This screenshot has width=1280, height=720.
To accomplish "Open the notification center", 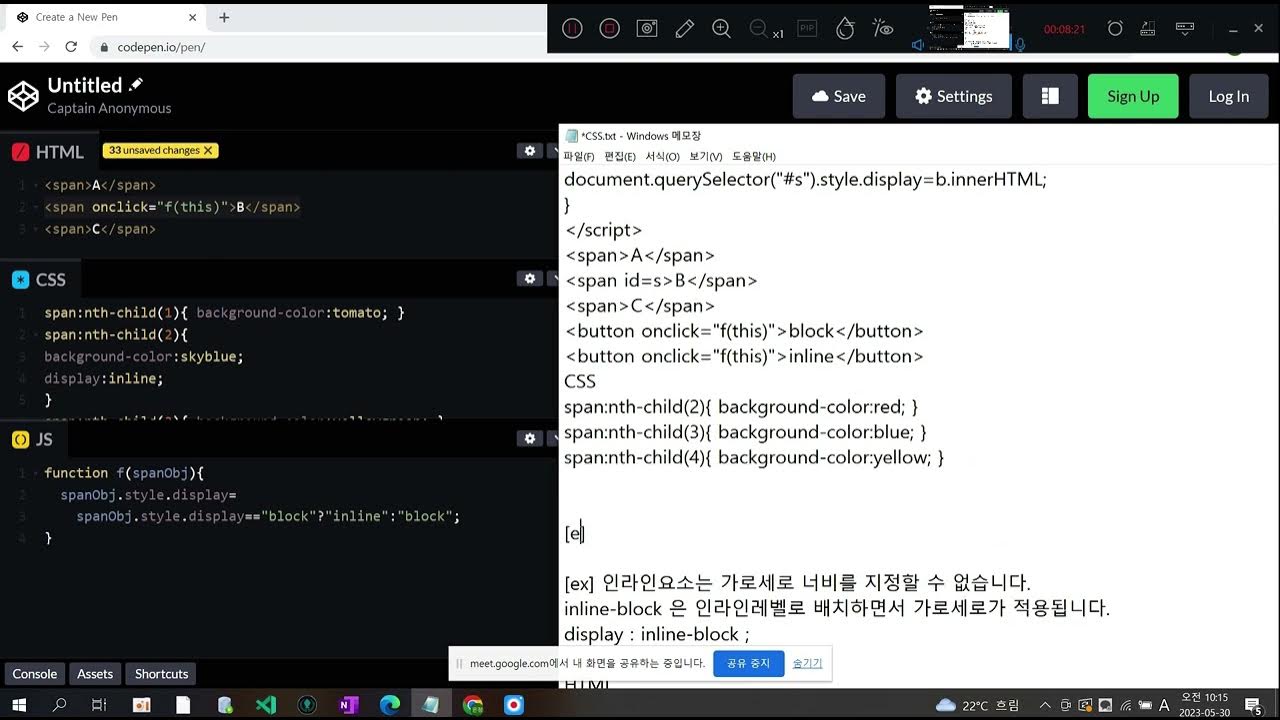I will [x=1253, y=705].
